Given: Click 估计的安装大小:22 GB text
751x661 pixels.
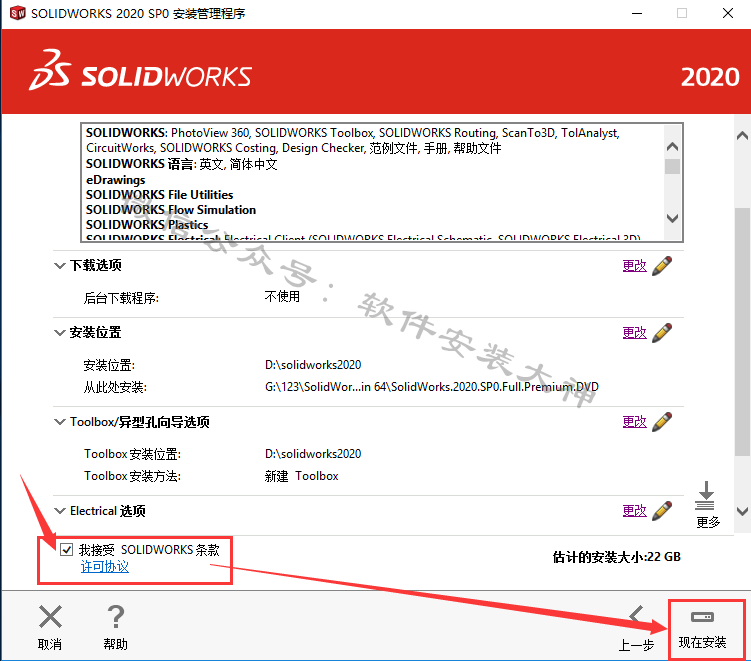Looking at the screenshot, I should tap(616, 557).
